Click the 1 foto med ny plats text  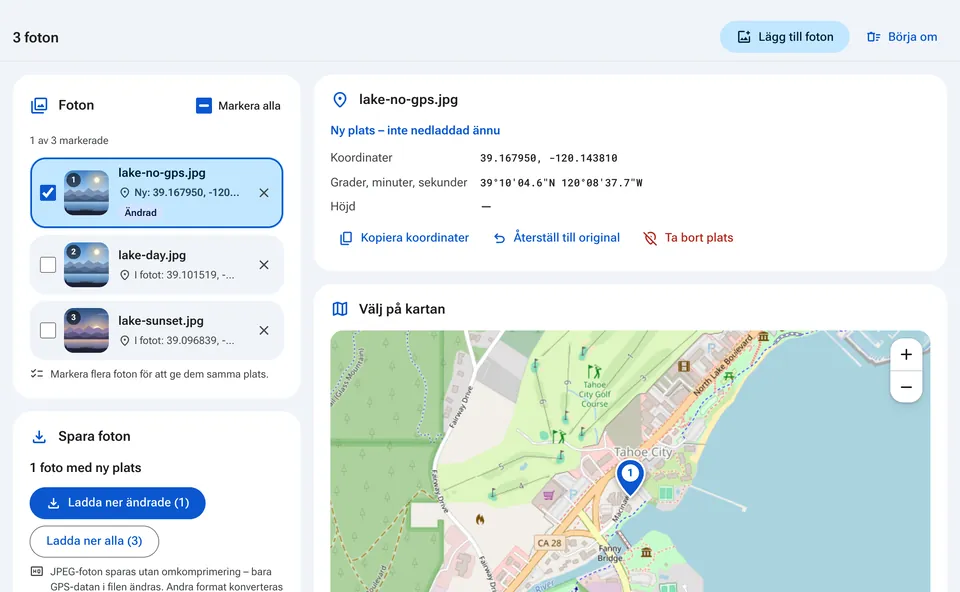(x=86, y=468)
